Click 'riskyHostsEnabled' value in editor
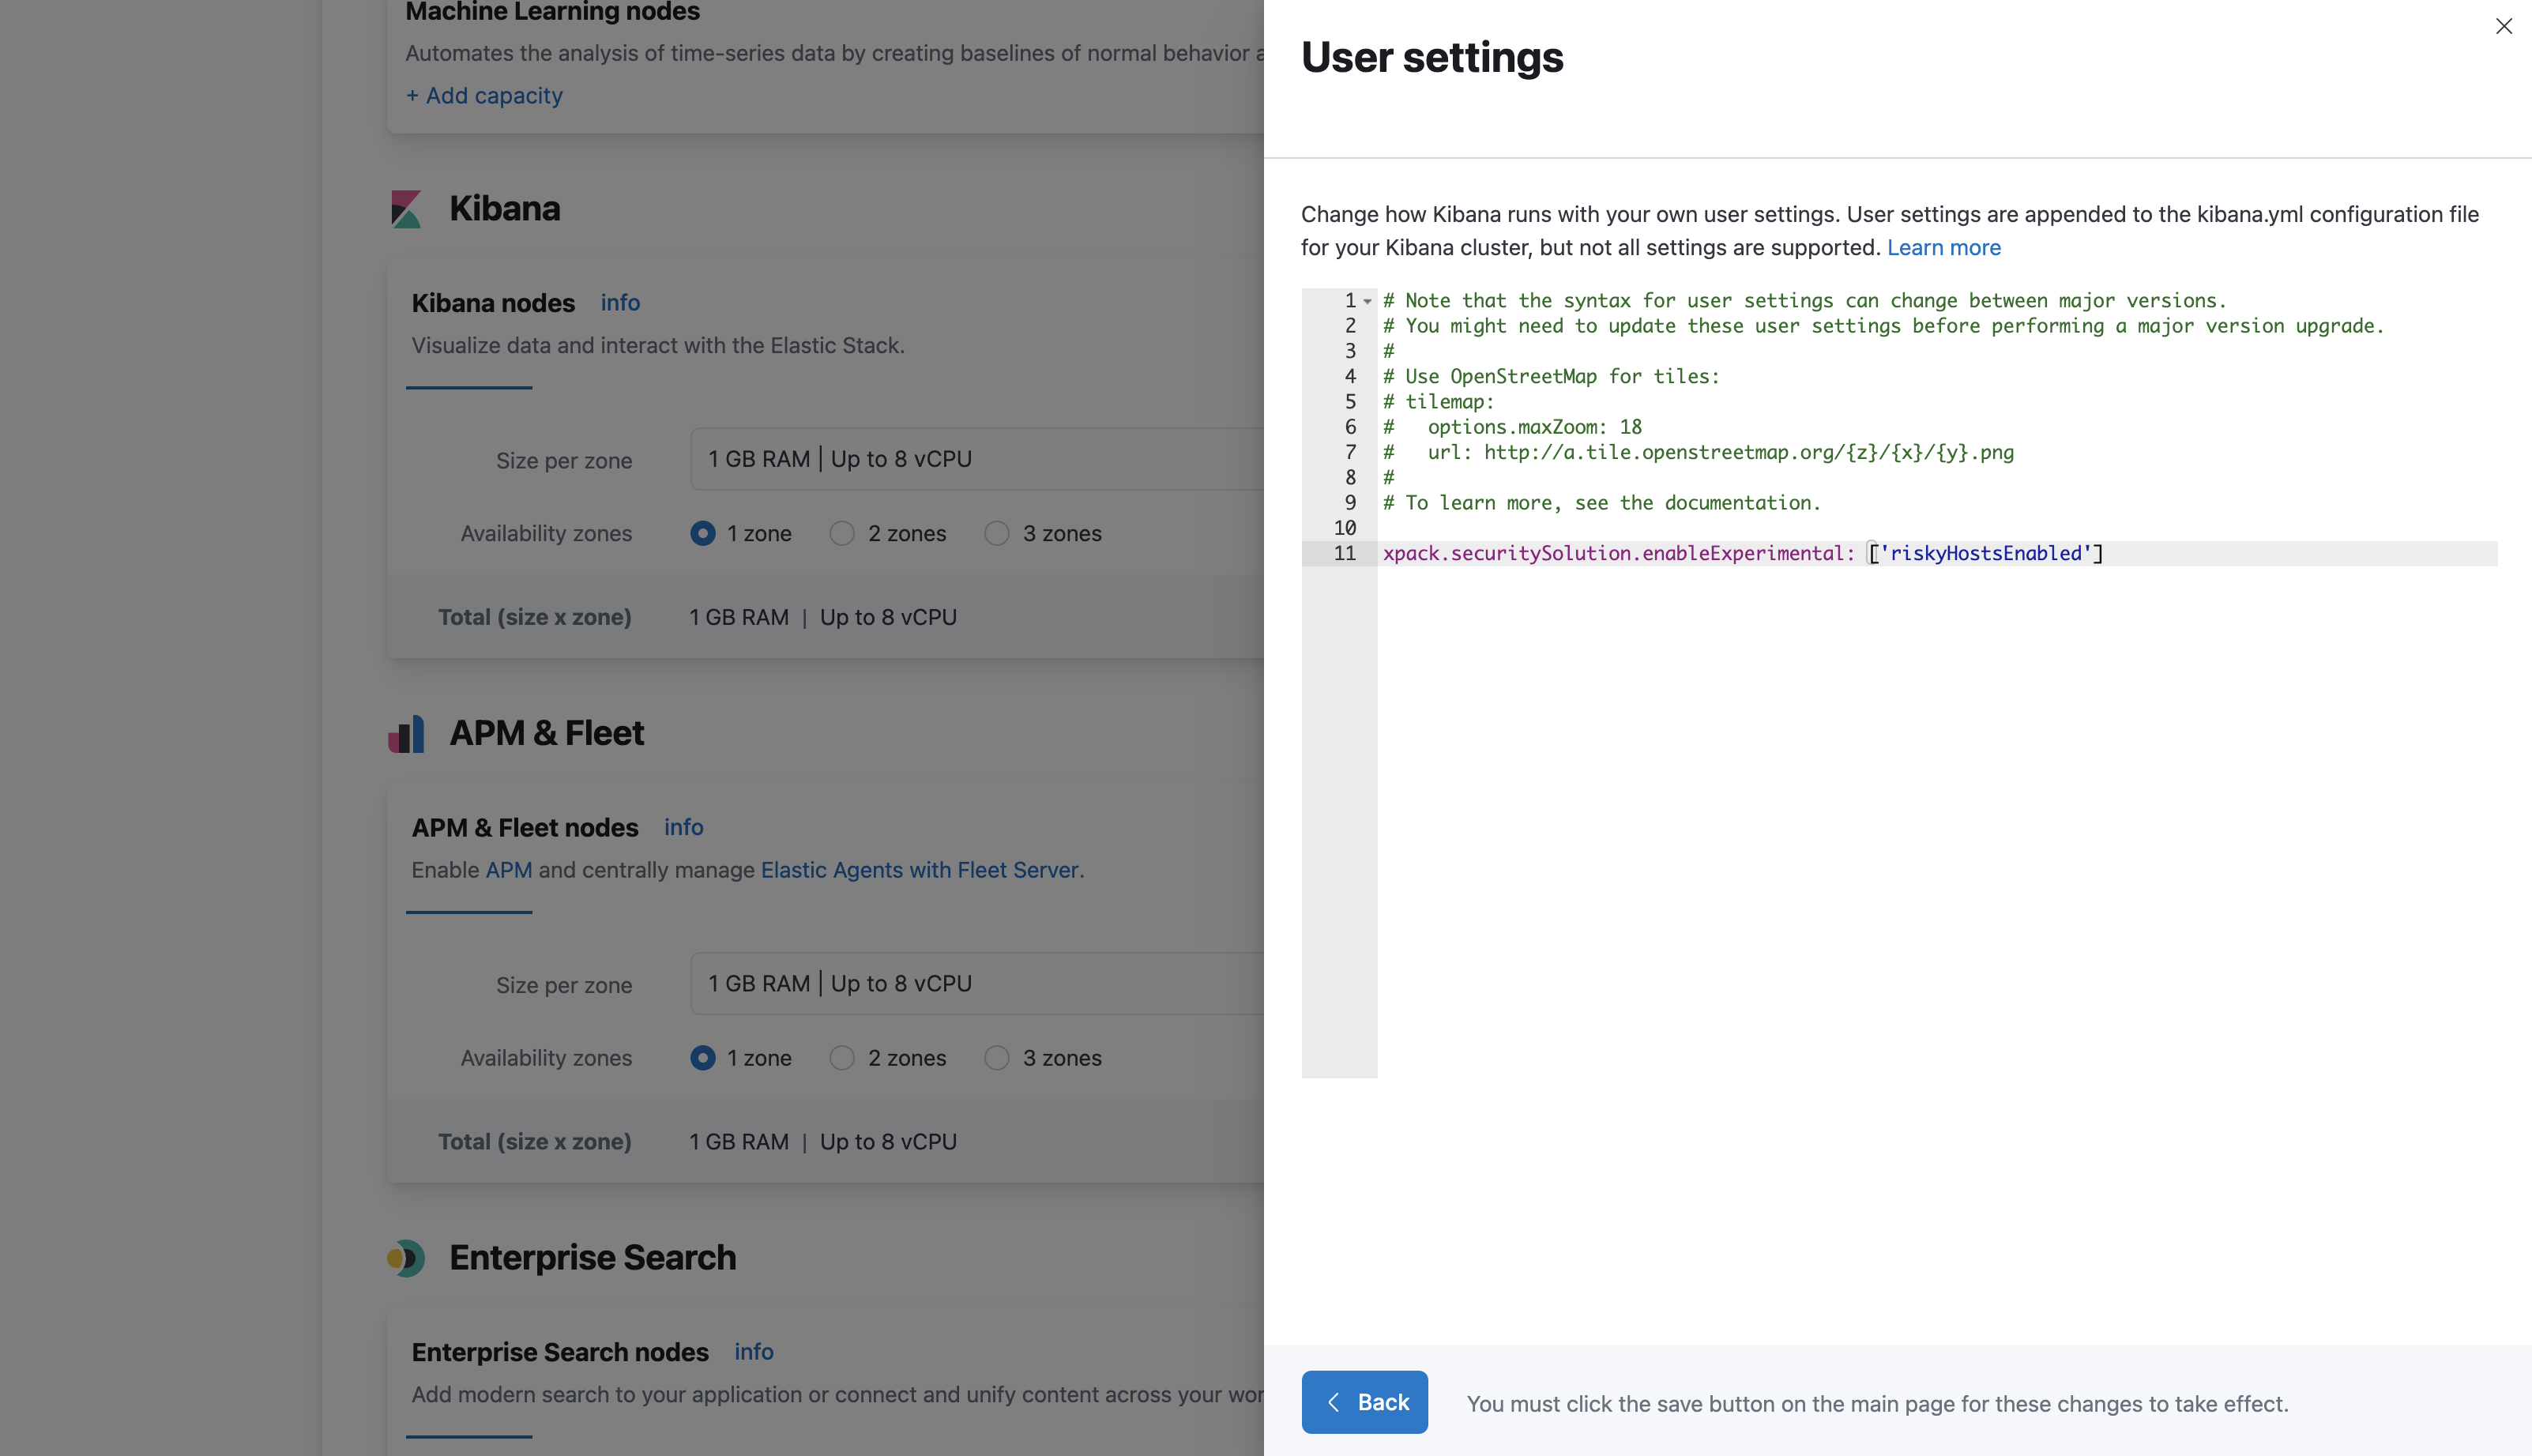The image size is (2532, 1456). [1986, 553]
